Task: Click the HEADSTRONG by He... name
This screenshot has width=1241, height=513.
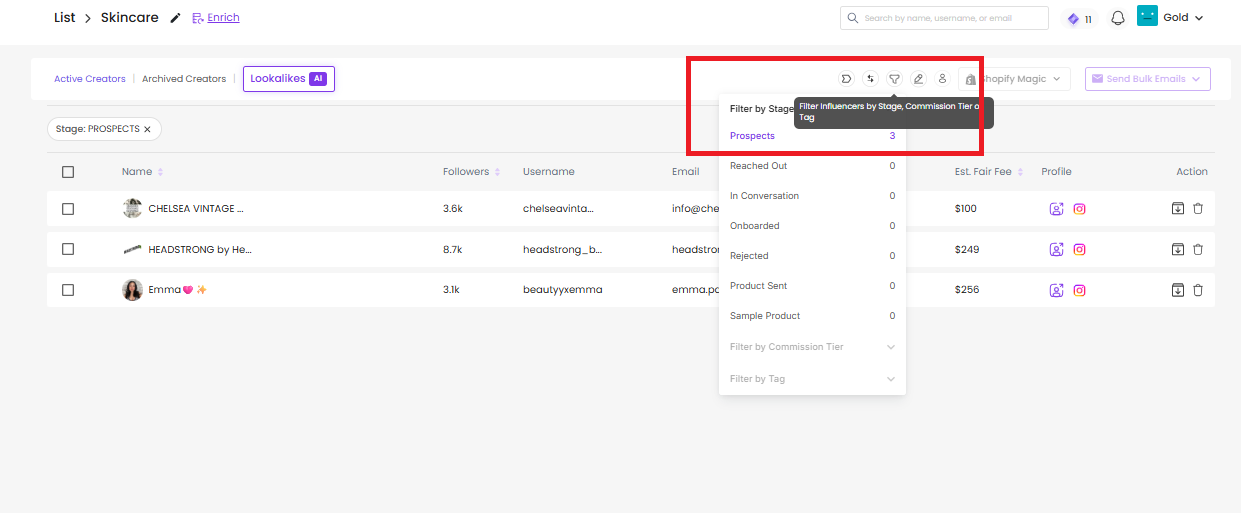Action: tap(200, 249)
